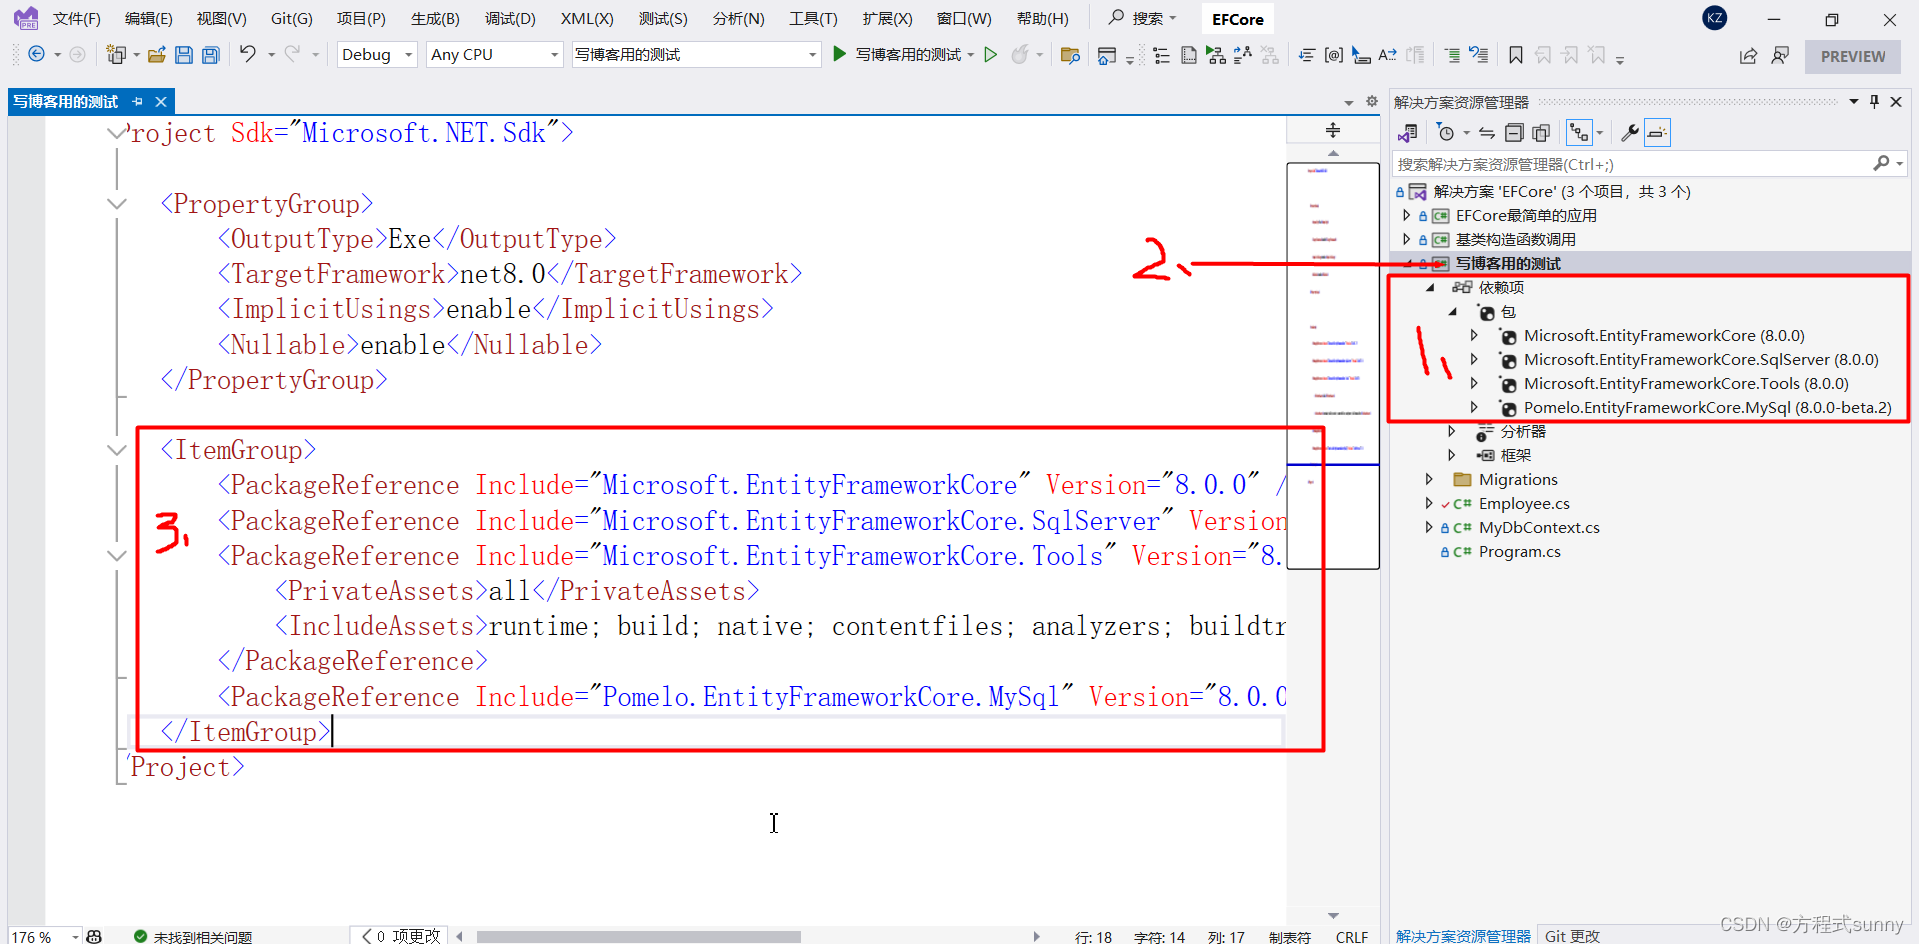Click the code minimap overview on the scrollbar

pos(1333,365)
